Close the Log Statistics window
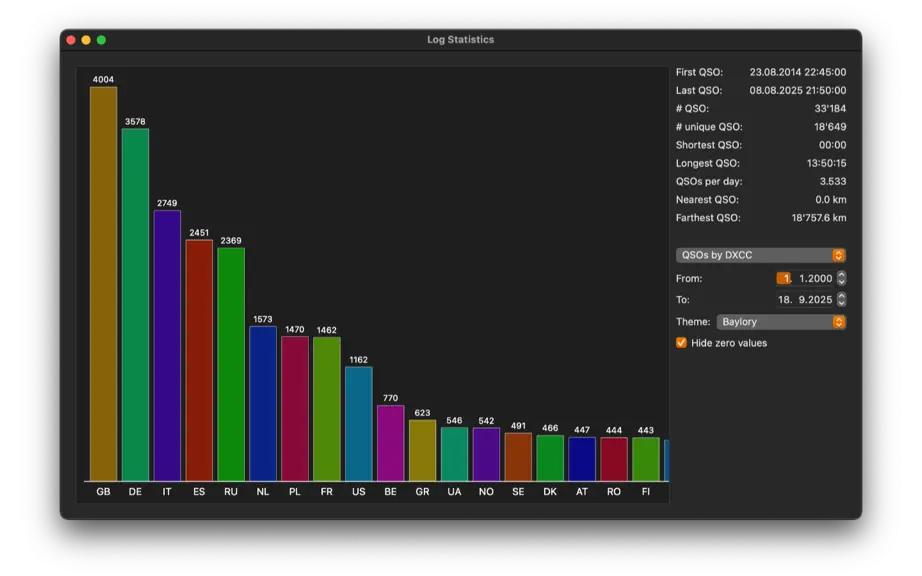922x576 pixels. pos(71,40)
